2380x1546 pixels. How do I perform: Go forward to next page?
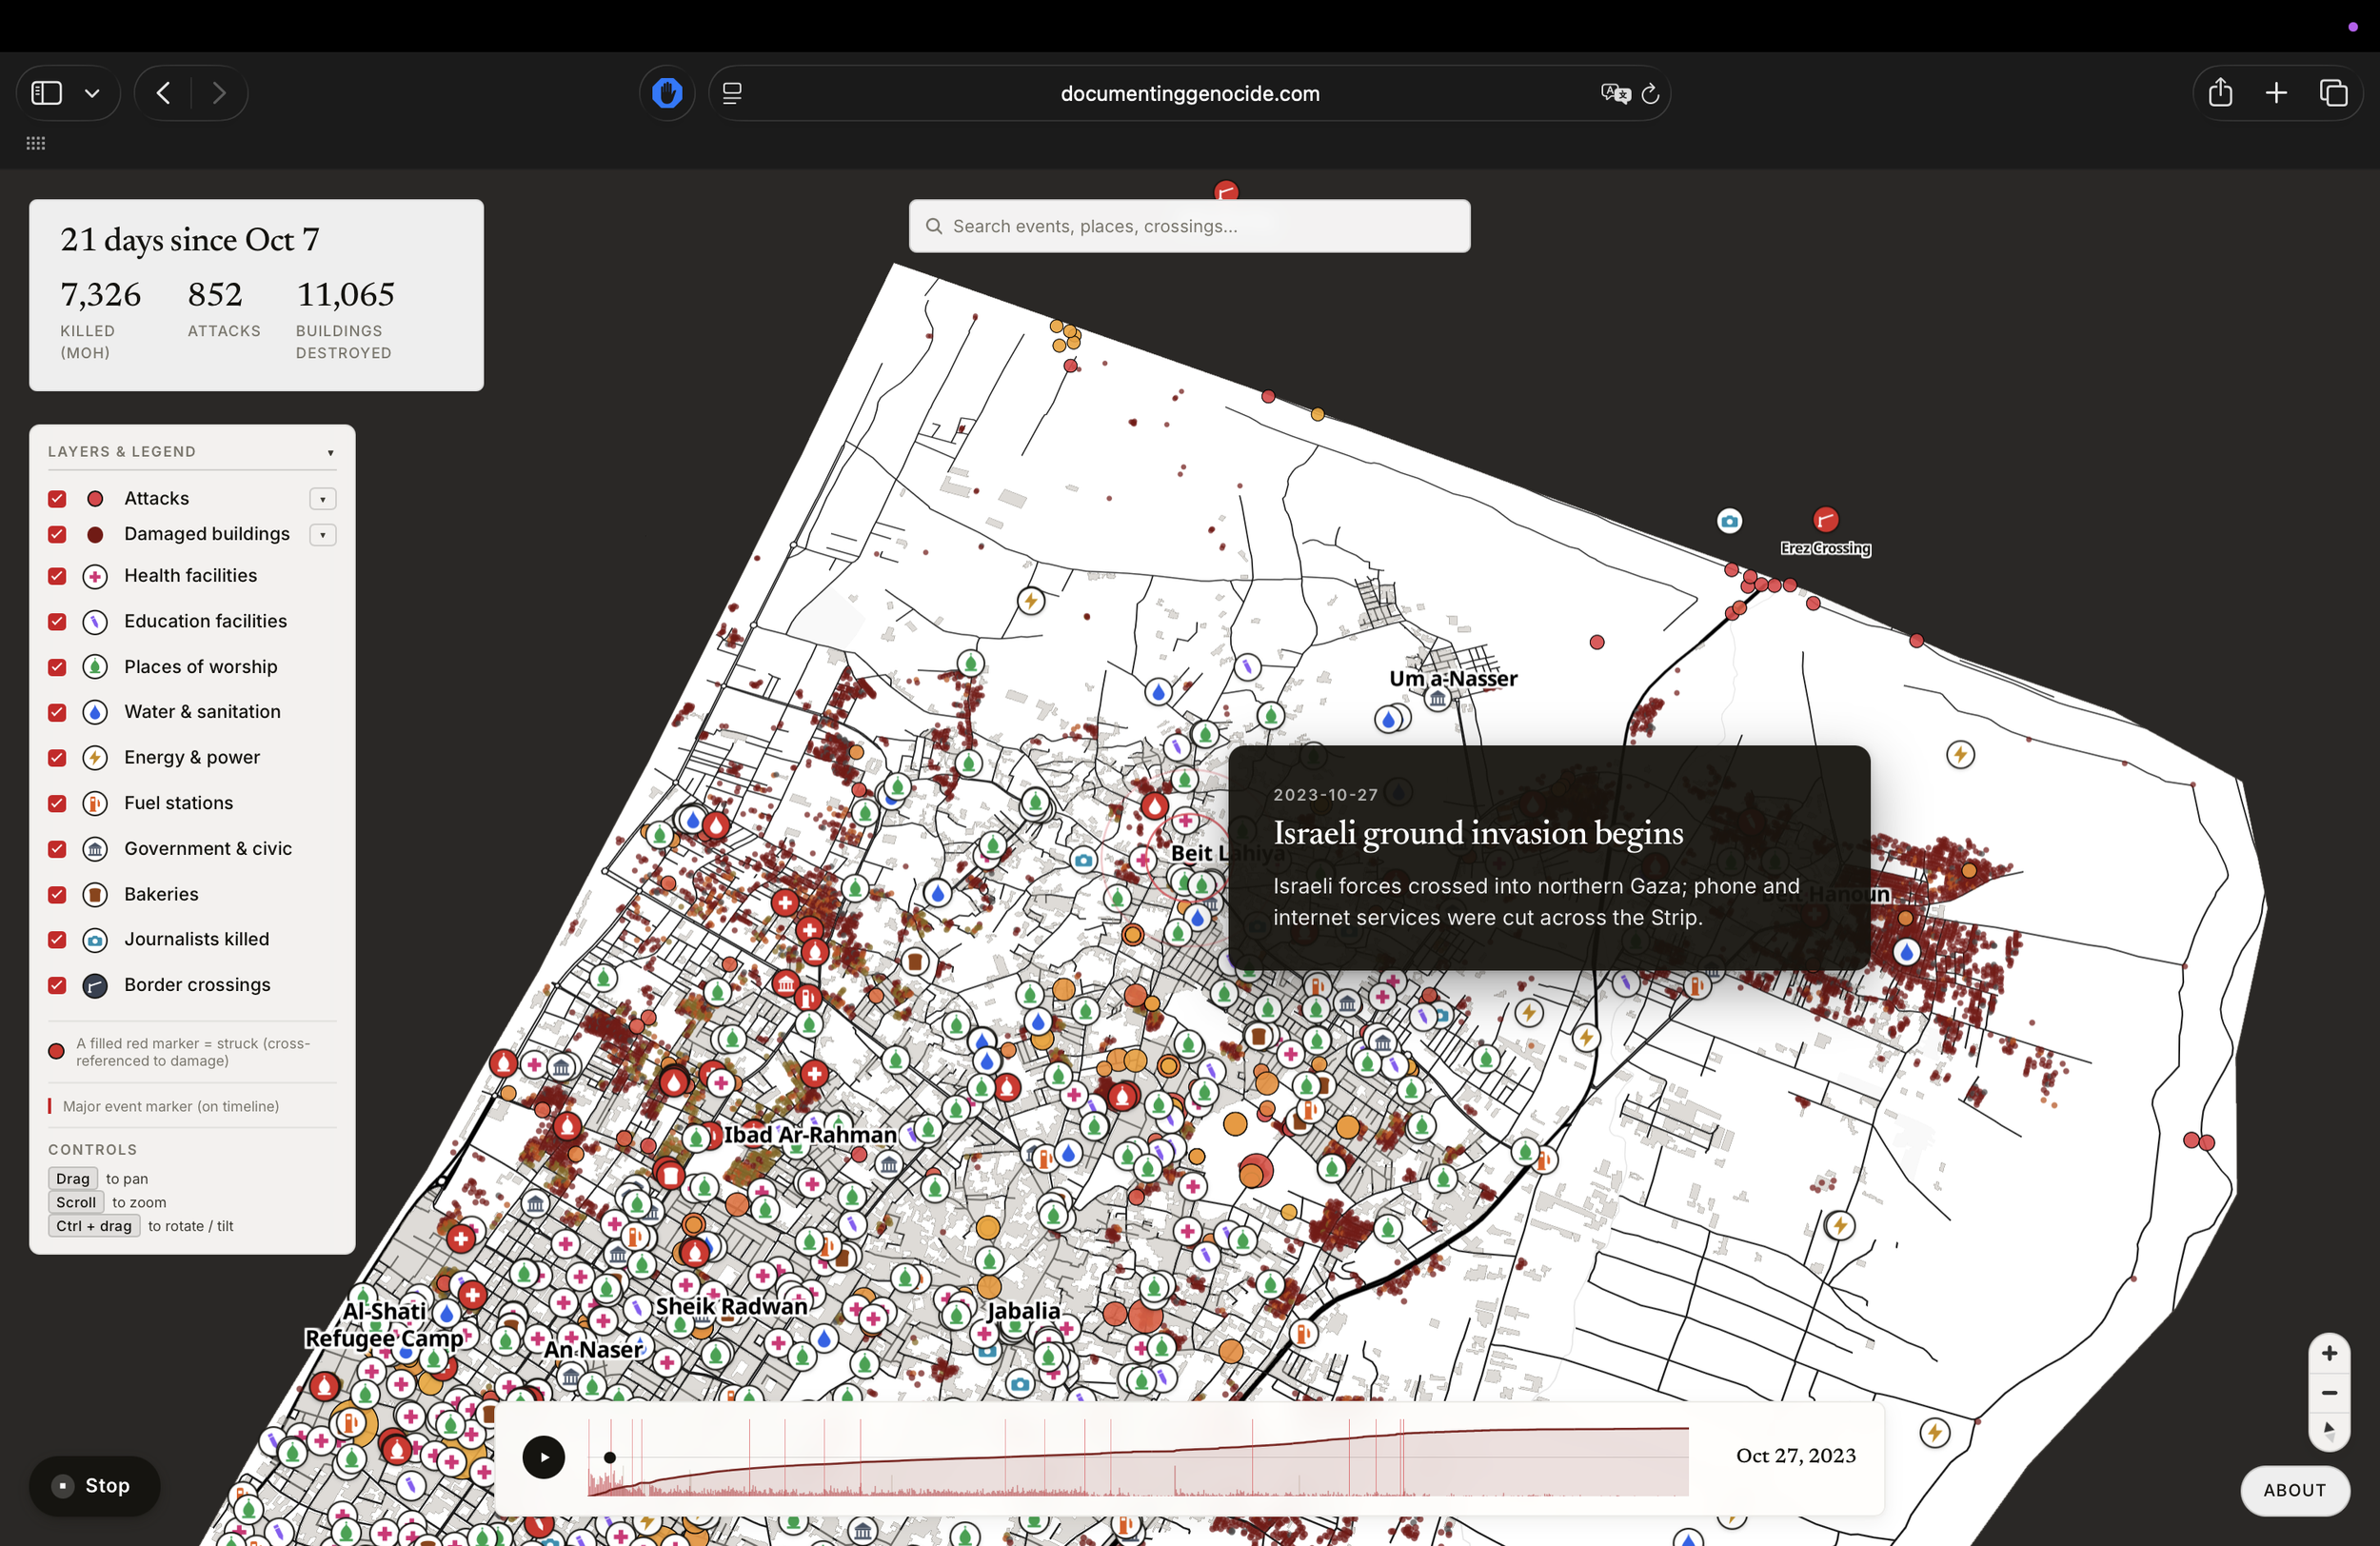coord(219,93)
